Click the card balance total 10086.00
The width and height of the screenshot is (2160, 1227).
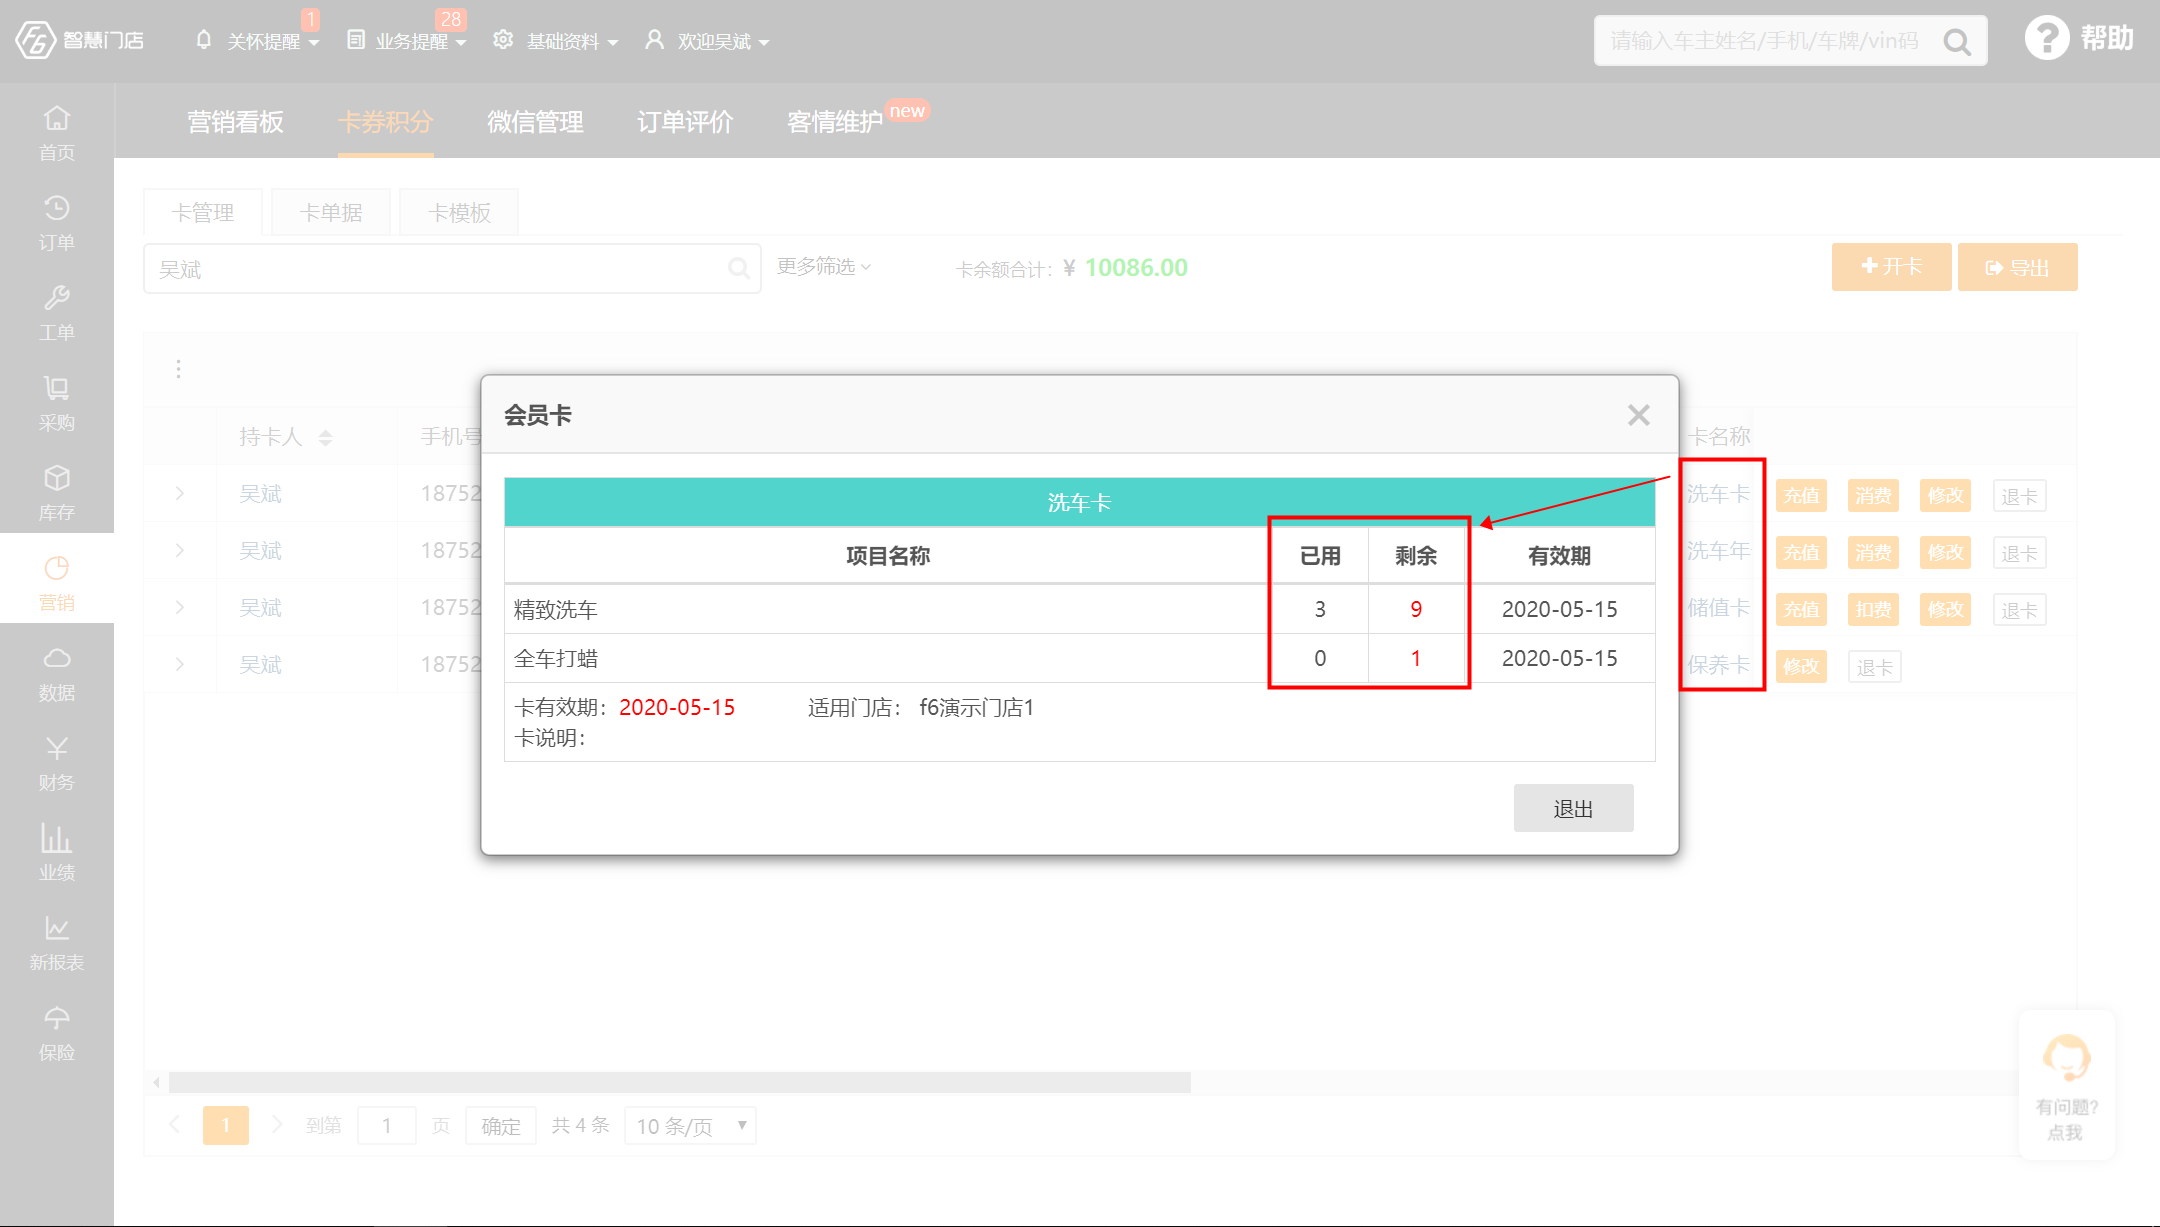point(1136,267)
